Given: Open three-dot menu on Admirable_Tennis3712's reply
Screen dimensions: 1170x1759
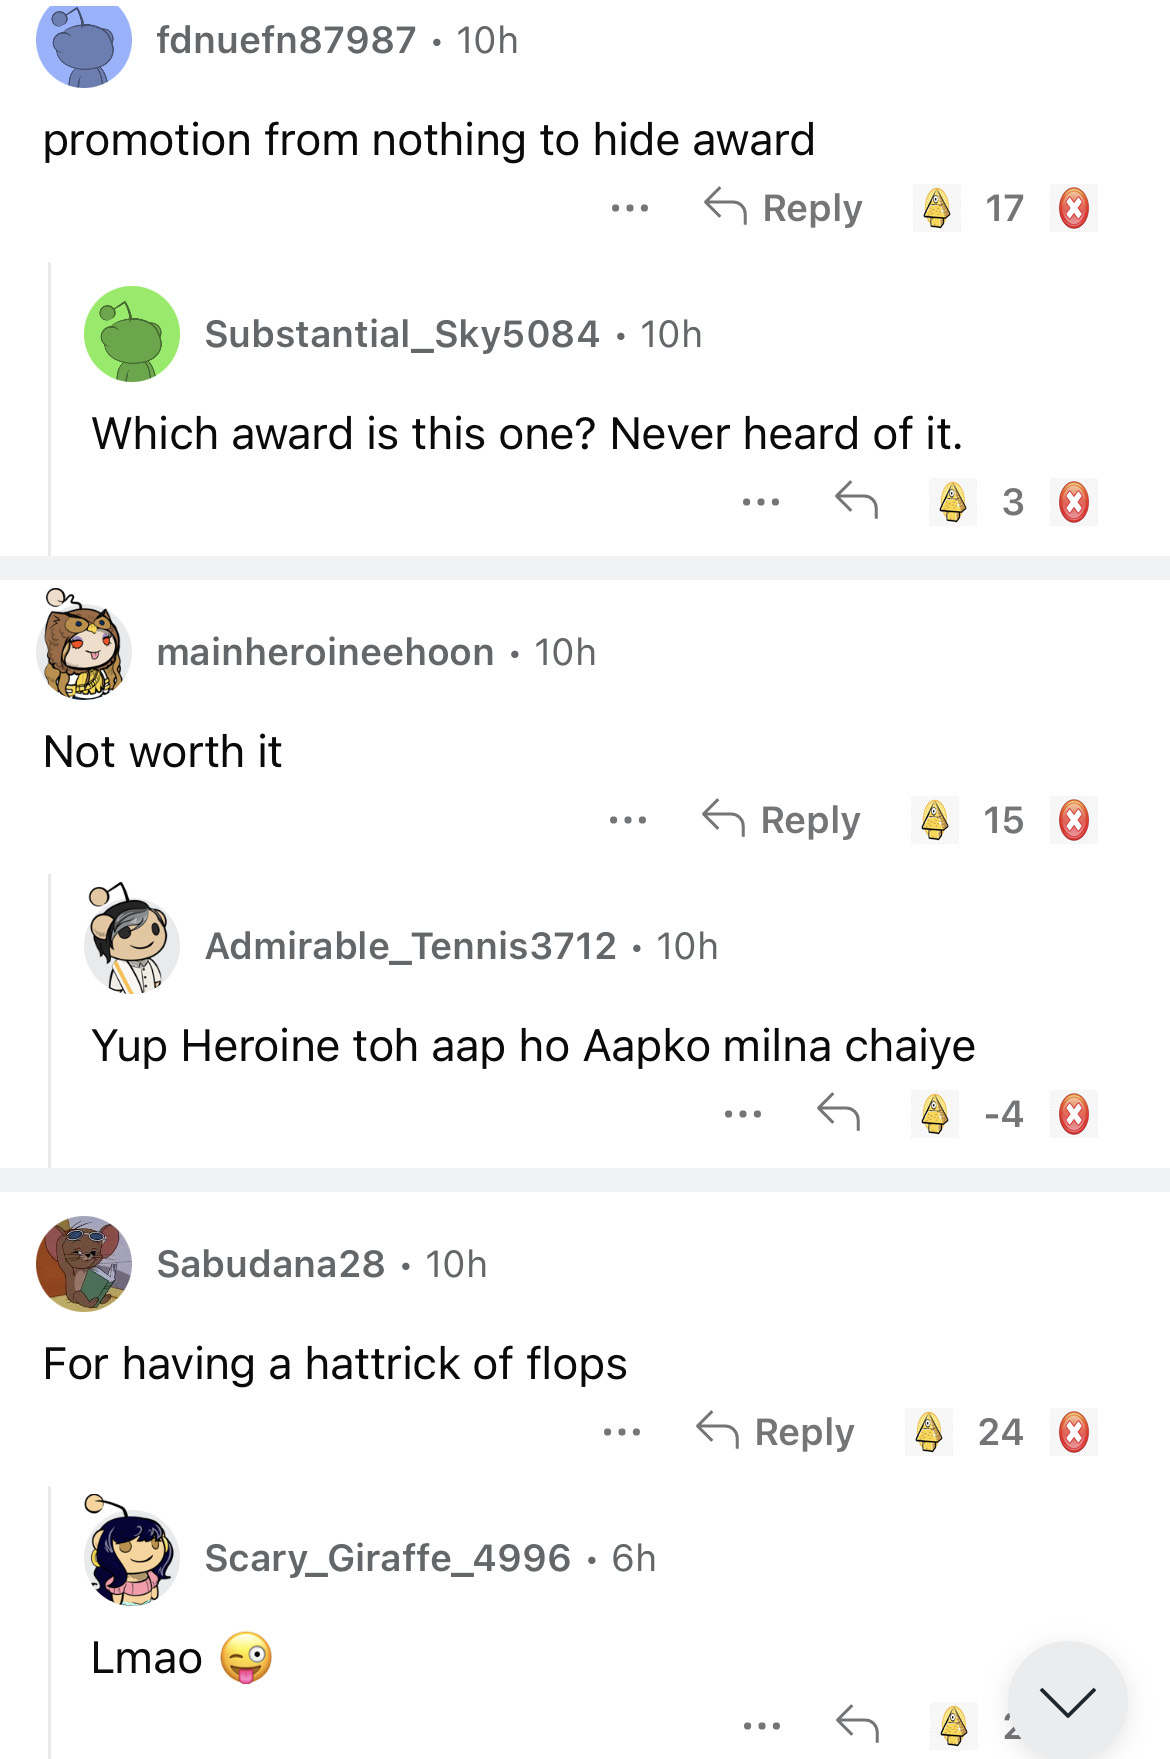Looking at the screenshot, I should [743, 1113].
